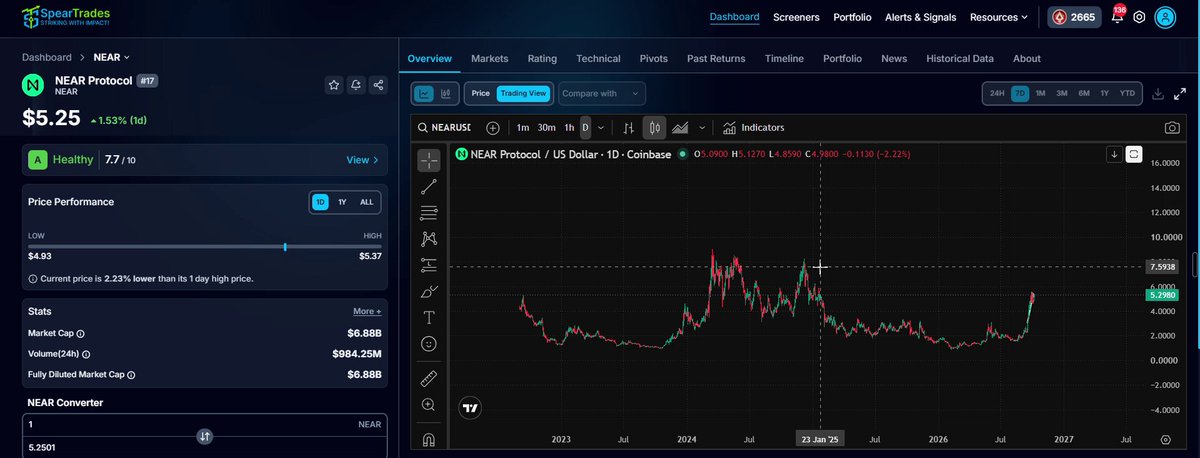Set Price Performance range to 1Y

[342, 202]
